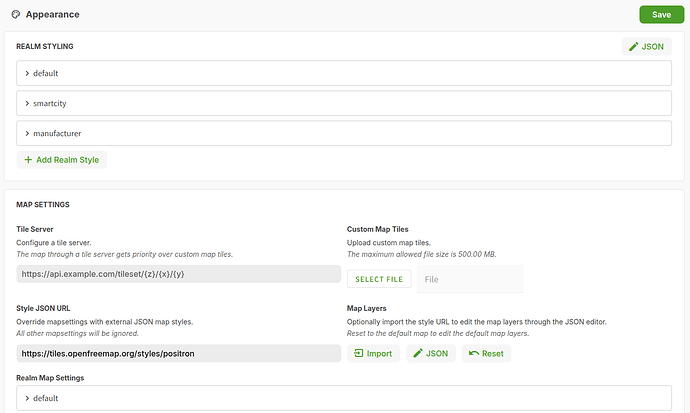Click the pencil icon in Realm Styling JSON
Screen dimensions: 690x413
(x=633, y=47)
